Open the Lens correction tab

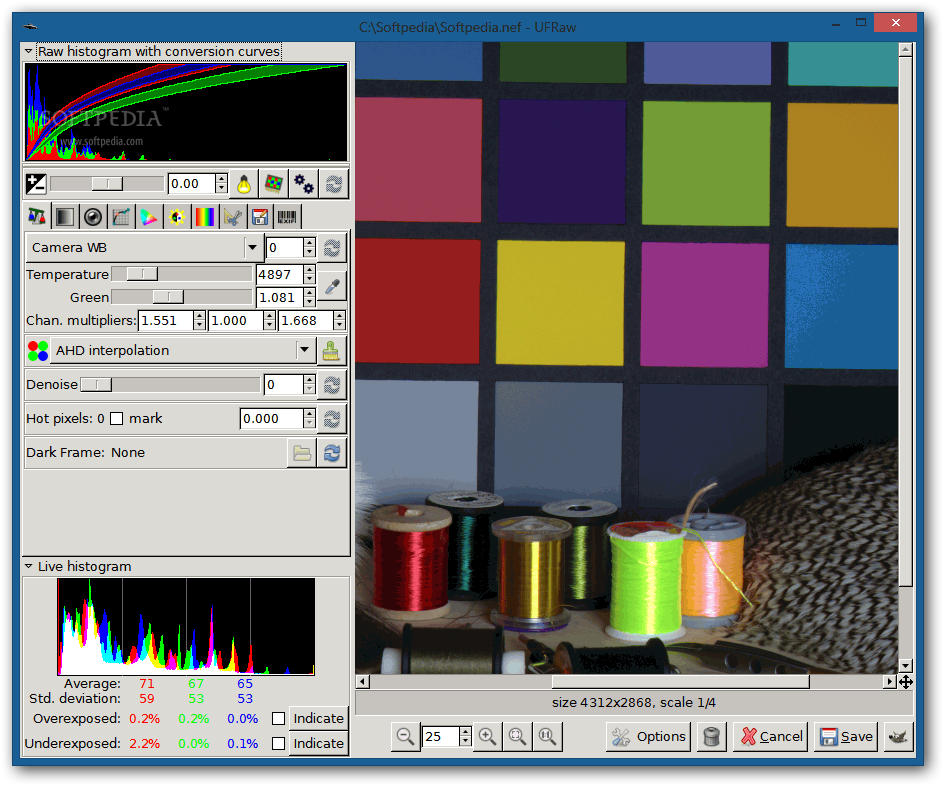coord(93,217)
